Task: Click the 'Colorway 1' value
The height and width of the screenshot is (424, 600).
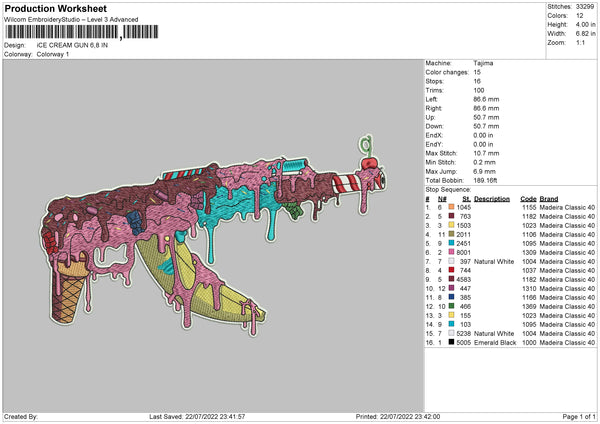Action: click(53, 54)
